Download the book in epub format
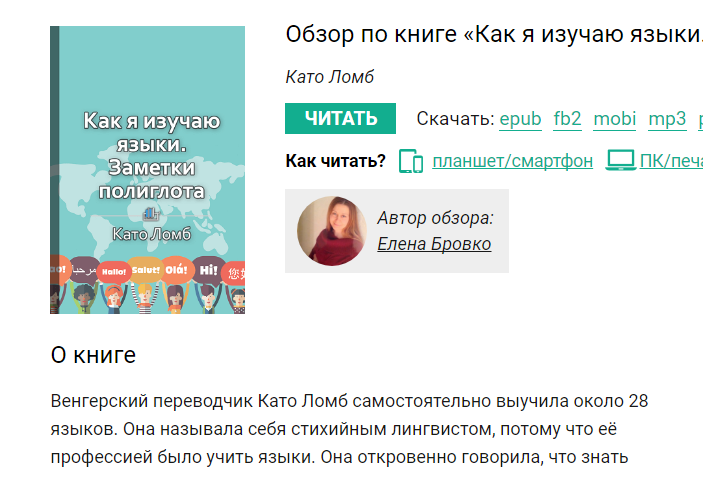Image resolution: width=703 pixels, height=481 pixels. click(521, 119)
